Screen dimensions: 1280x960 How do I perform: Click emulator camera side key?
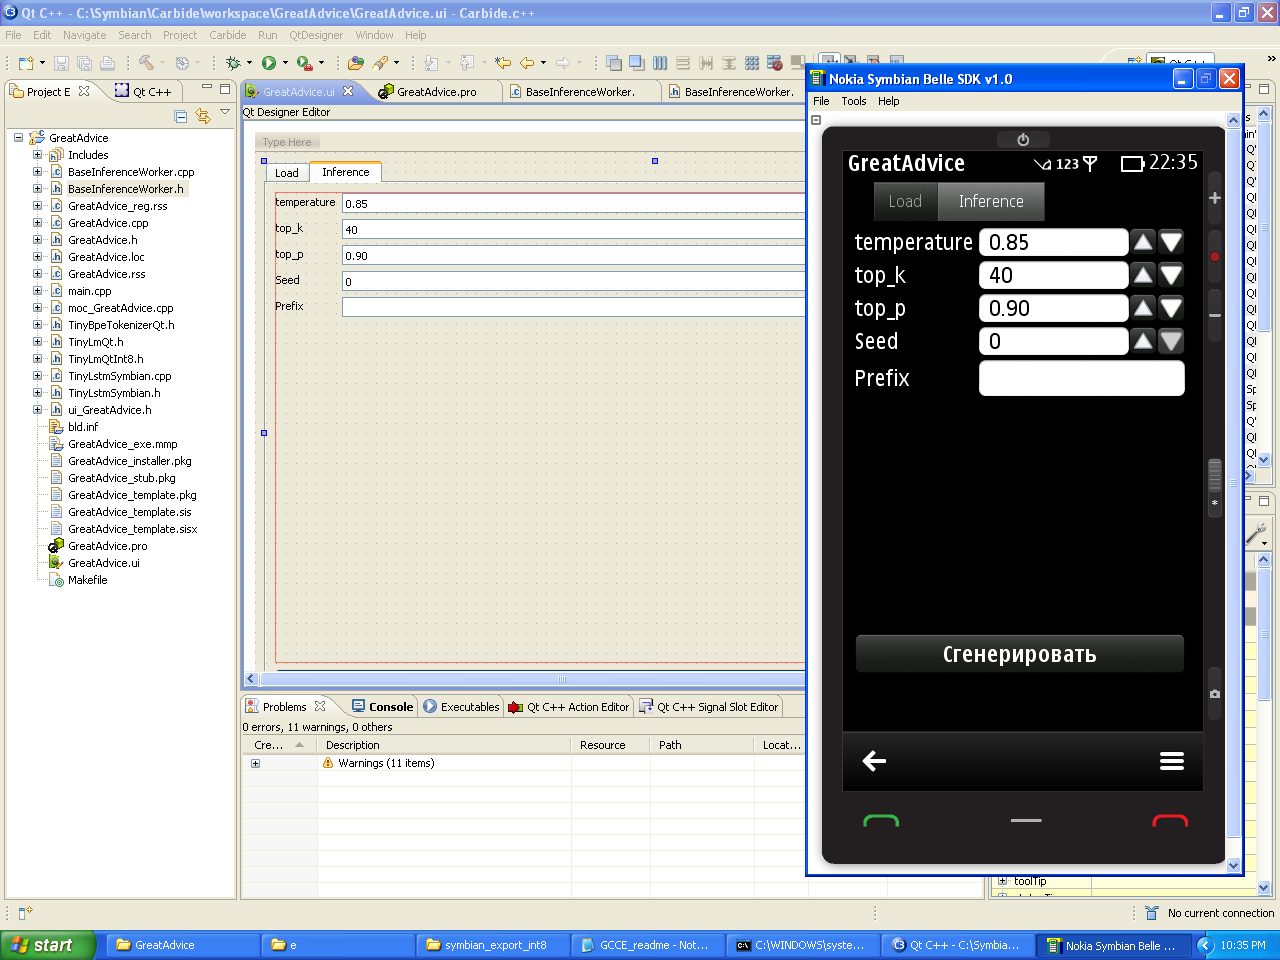pyautogui.click(x=1215, y=693)
